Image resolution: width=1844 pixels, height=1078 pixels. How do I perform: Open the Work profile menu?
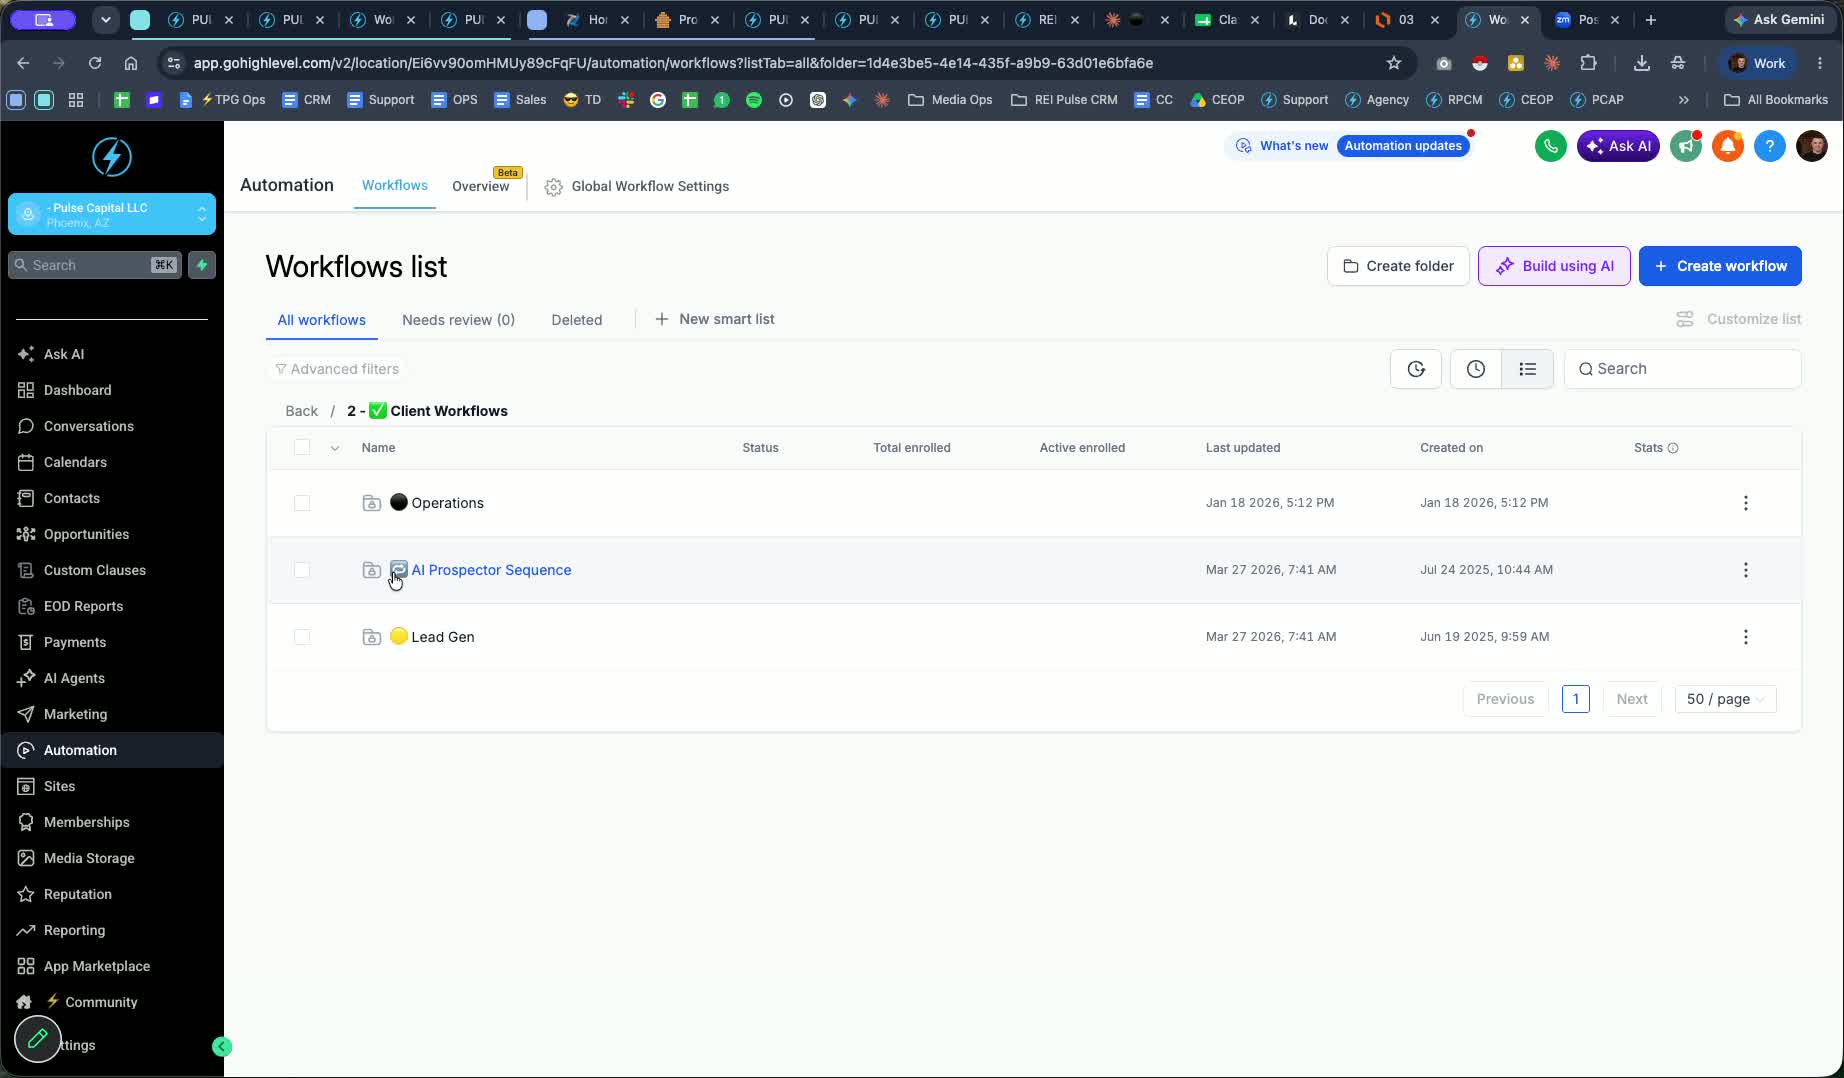tap(1758, 63)
